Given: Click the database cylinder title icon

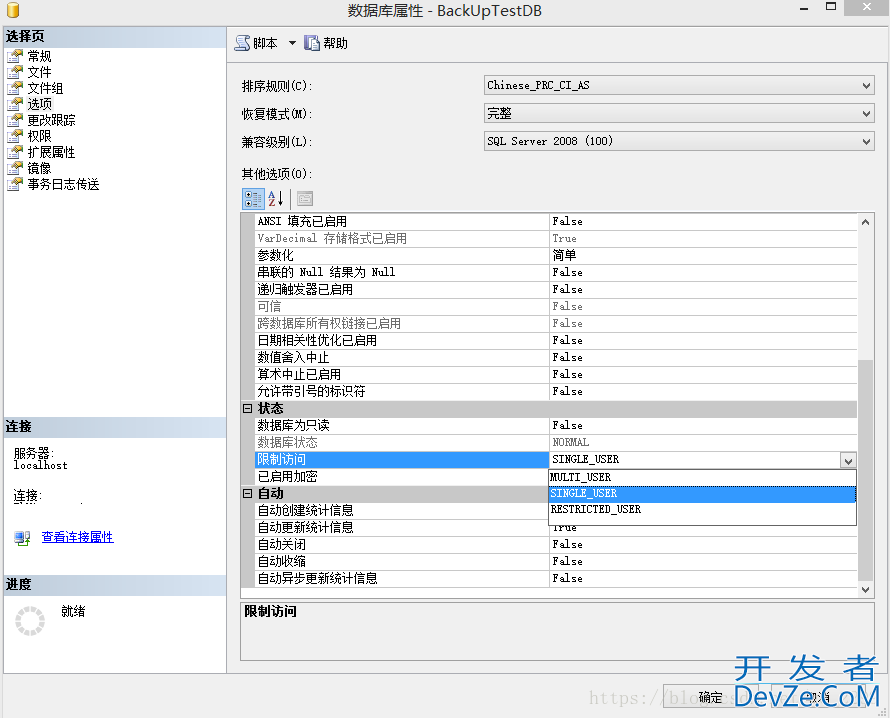Looking at the screenshot, I should coord(13,10).
